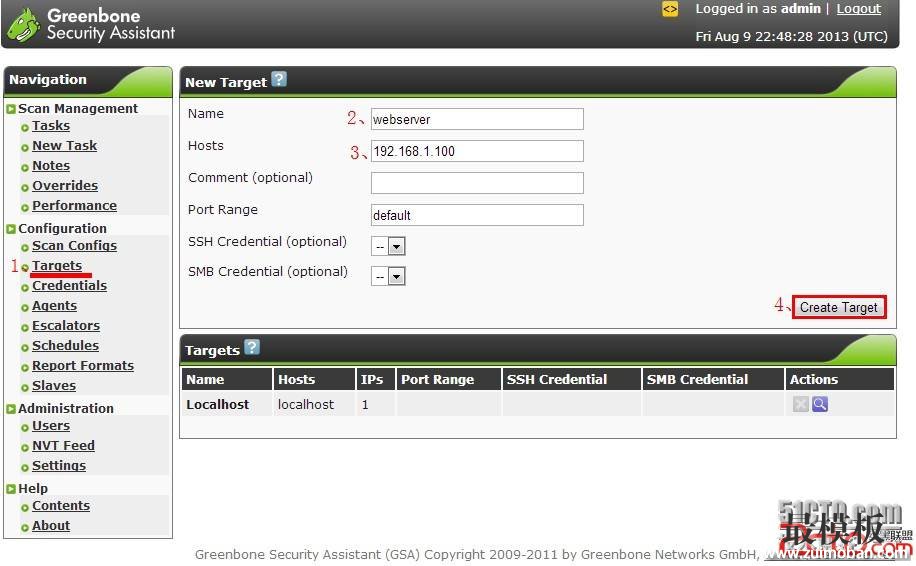Click the date and time display
The image size is (916, 566).
coord(792,36)
